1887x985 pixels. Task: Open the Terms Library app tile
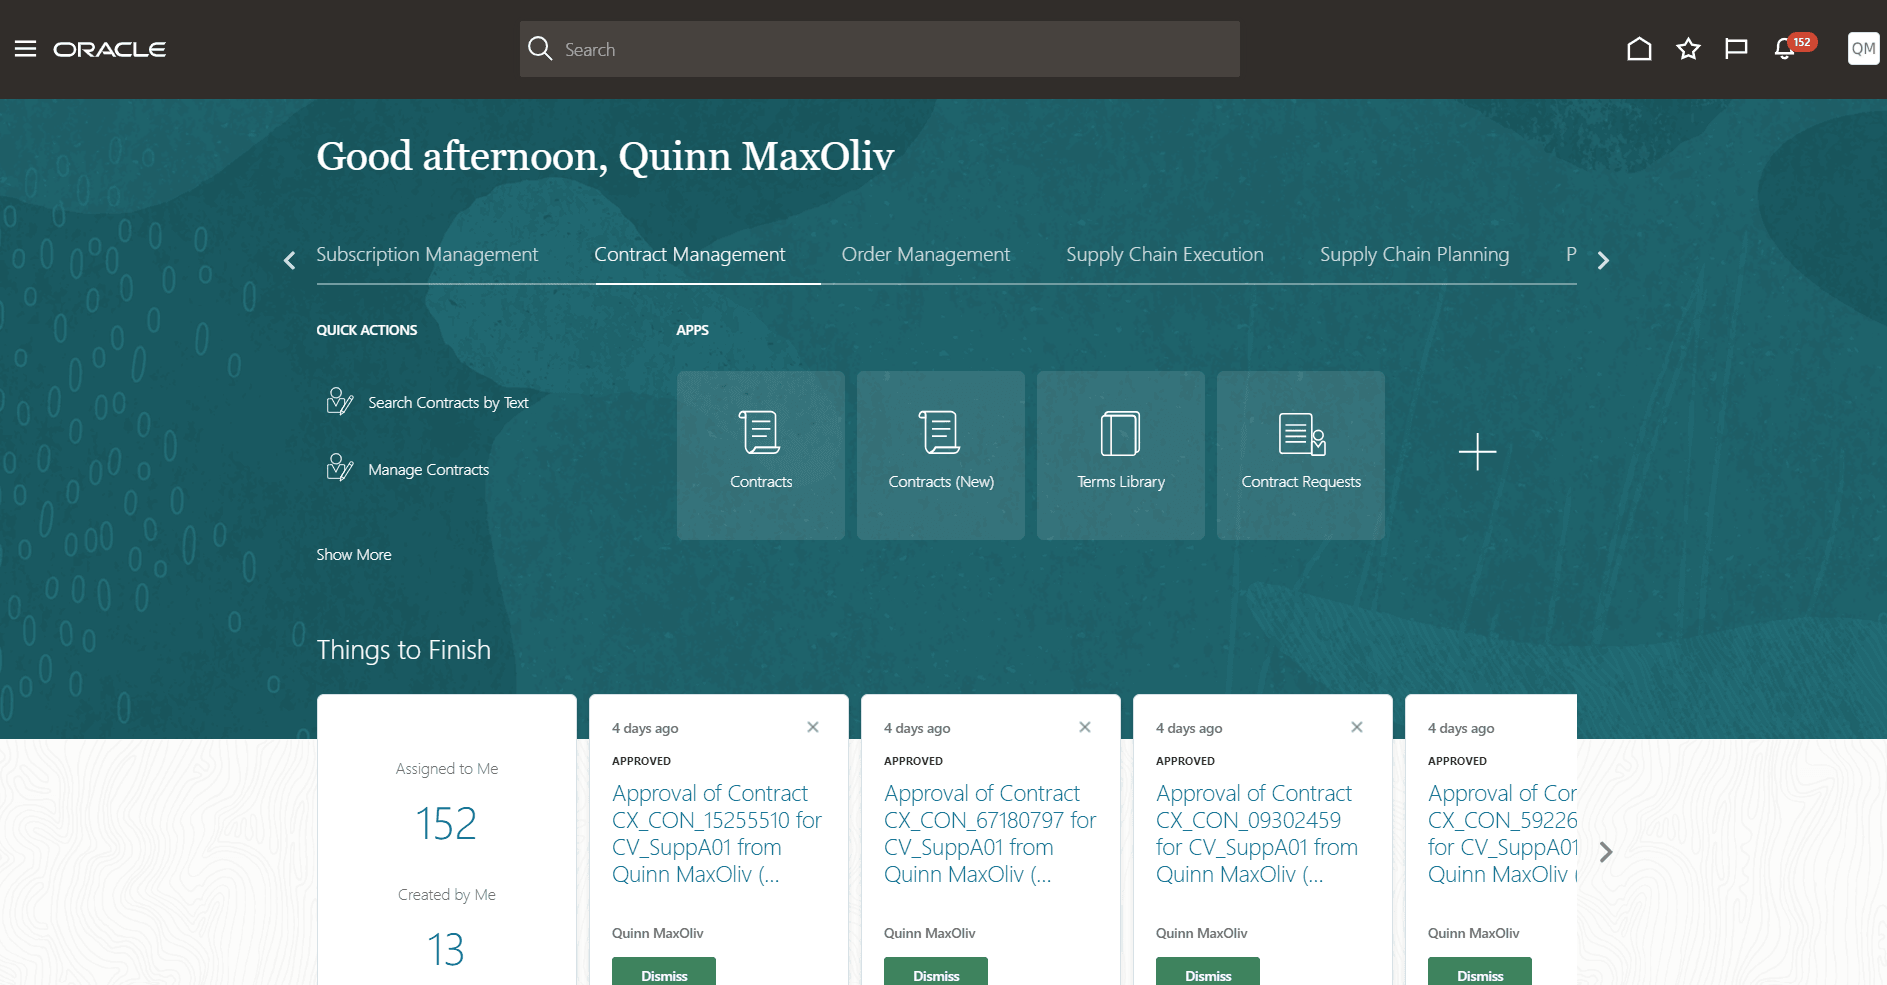click(x=1121, y=456)
